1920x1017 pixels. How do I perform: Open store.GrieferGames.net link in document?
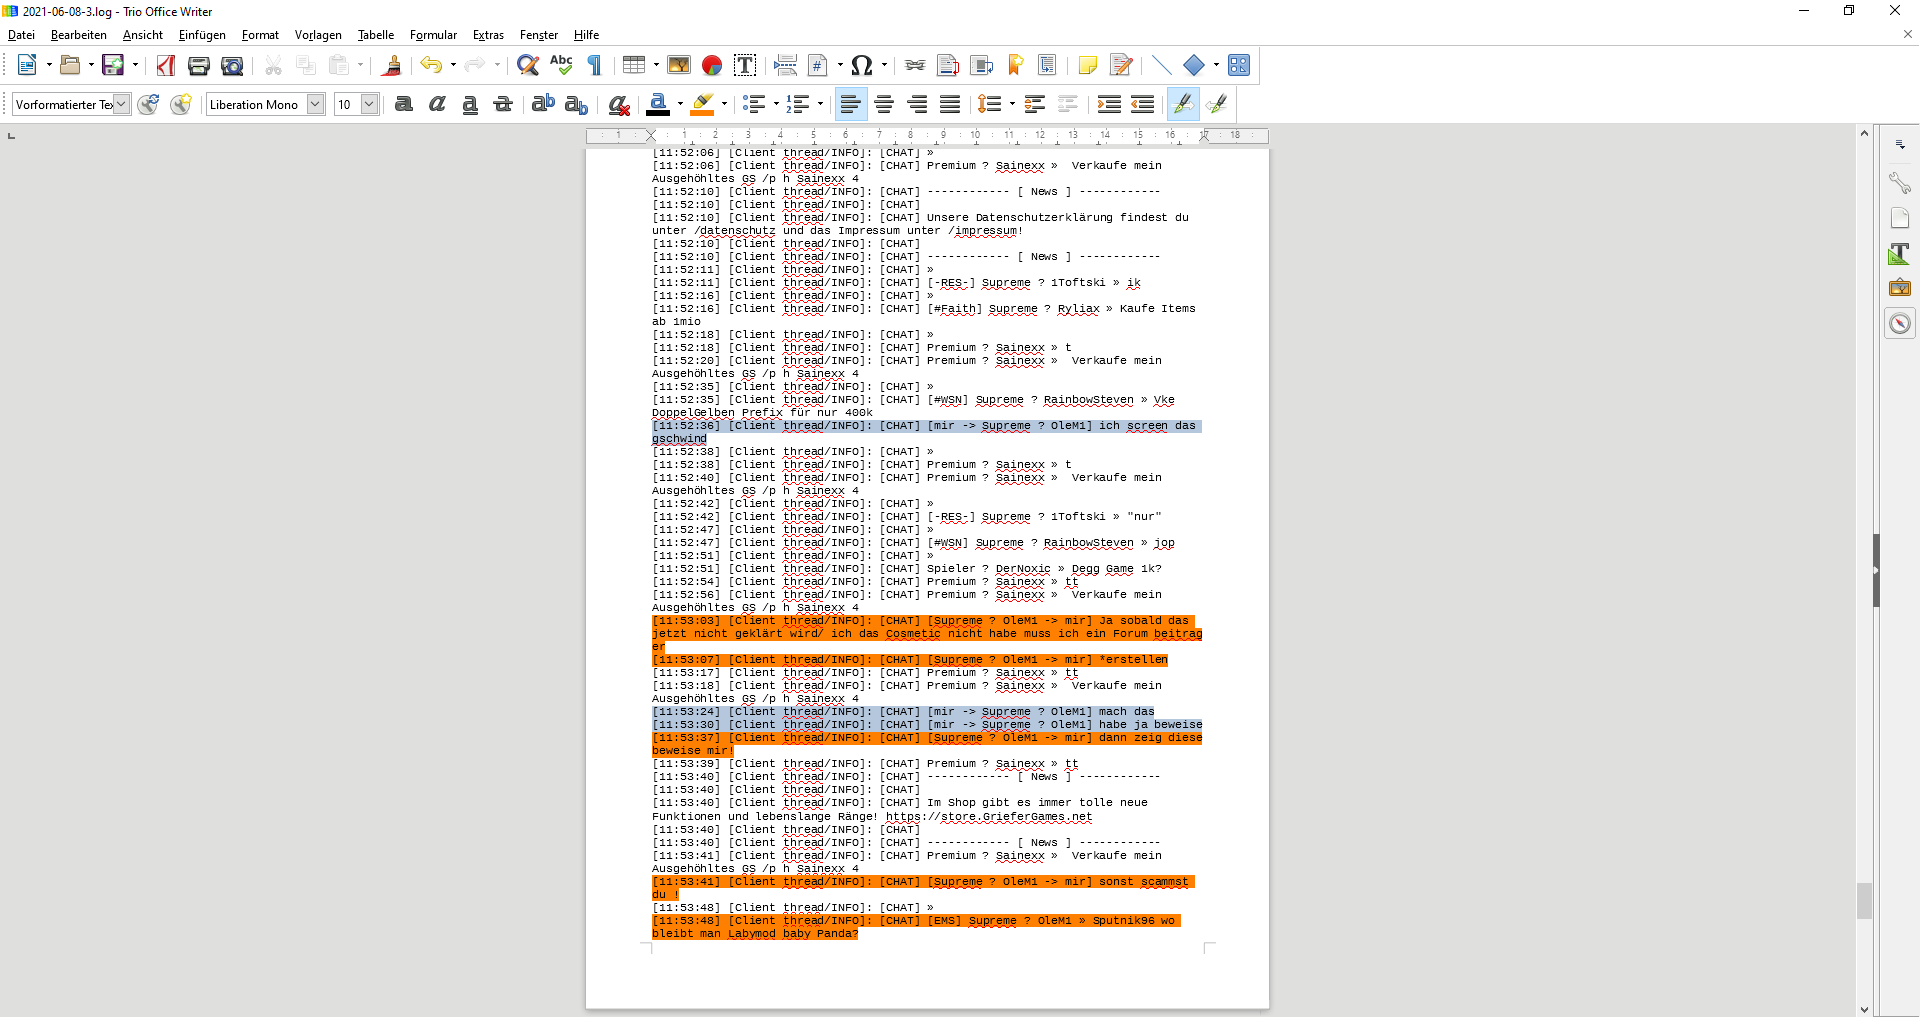[x=989, y=817]
